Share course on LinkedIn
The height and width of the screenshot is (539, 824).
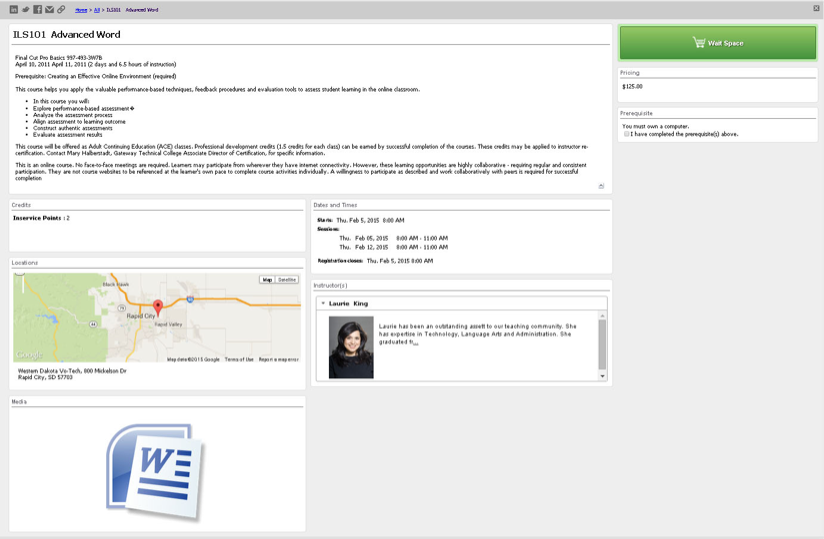pyautogui.click(x=13, y=9)
